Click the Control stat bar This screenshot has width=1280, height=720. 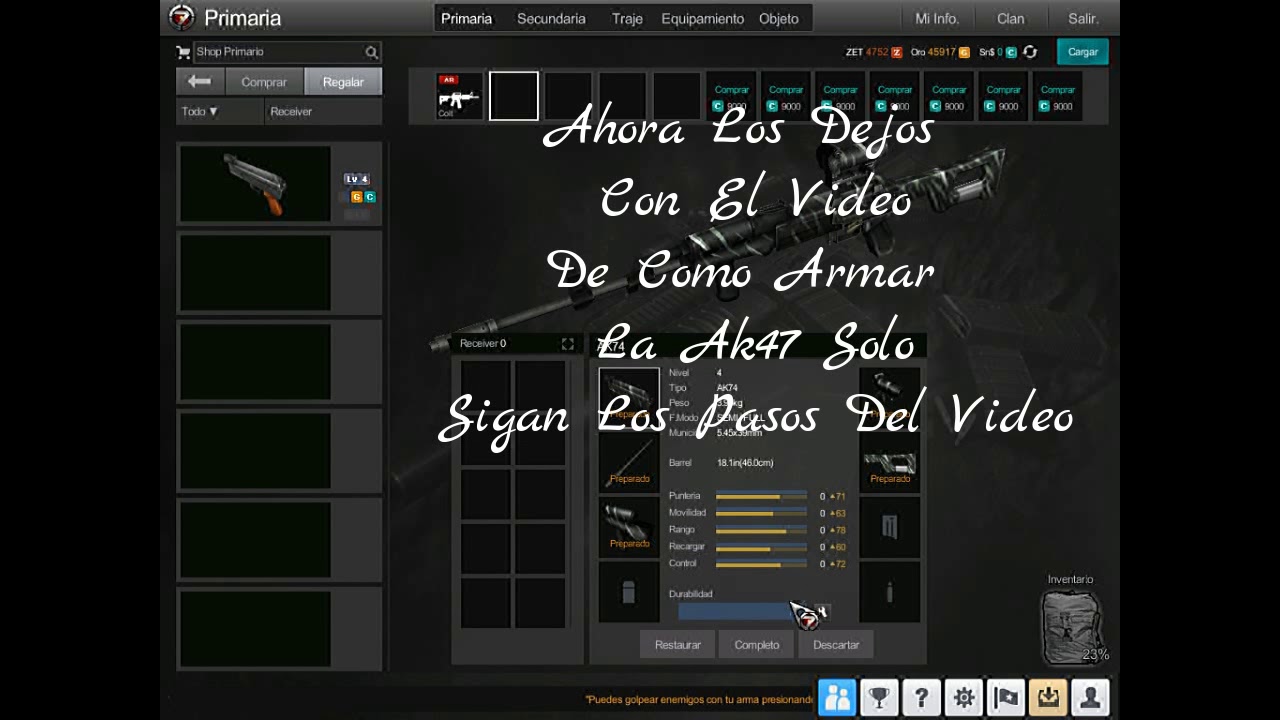click(x=761, y=564)
